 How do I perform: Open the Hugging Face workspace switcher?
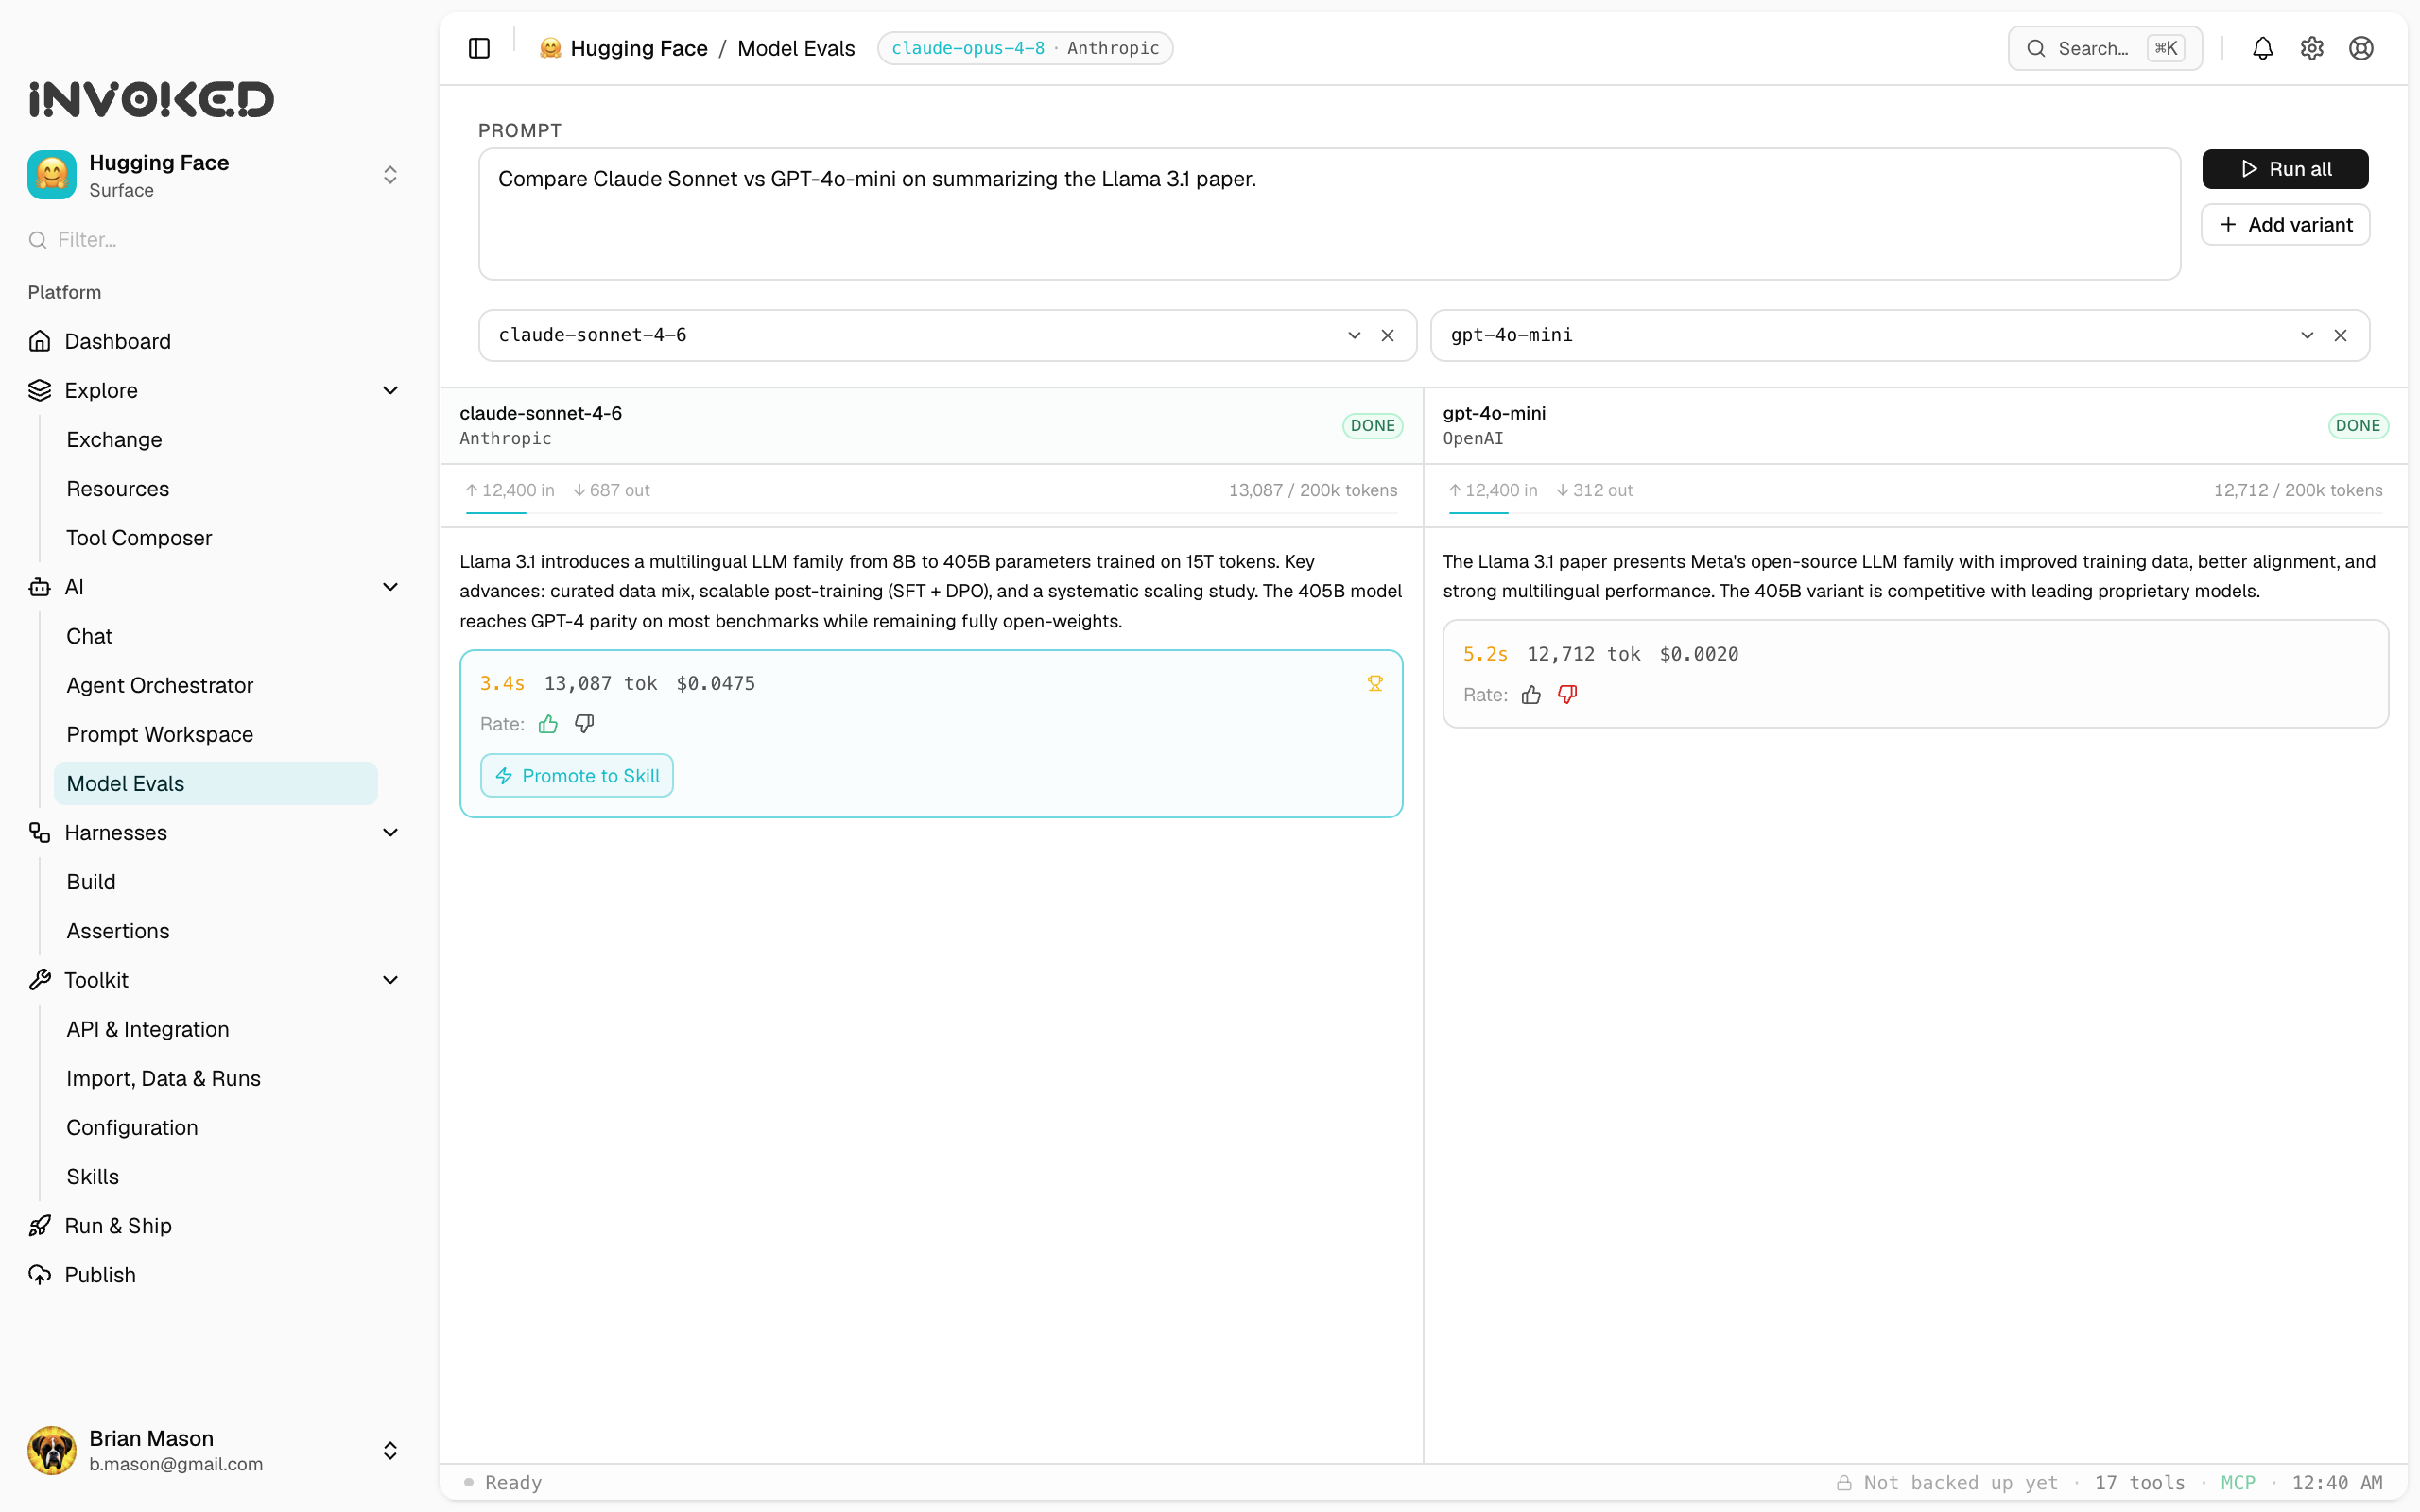[x=213, y=175]
